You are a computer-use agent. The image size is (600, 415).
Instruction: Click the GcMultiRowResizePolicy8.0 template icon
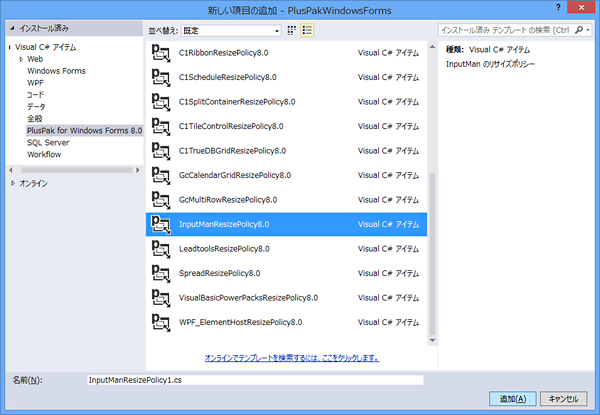161,200
